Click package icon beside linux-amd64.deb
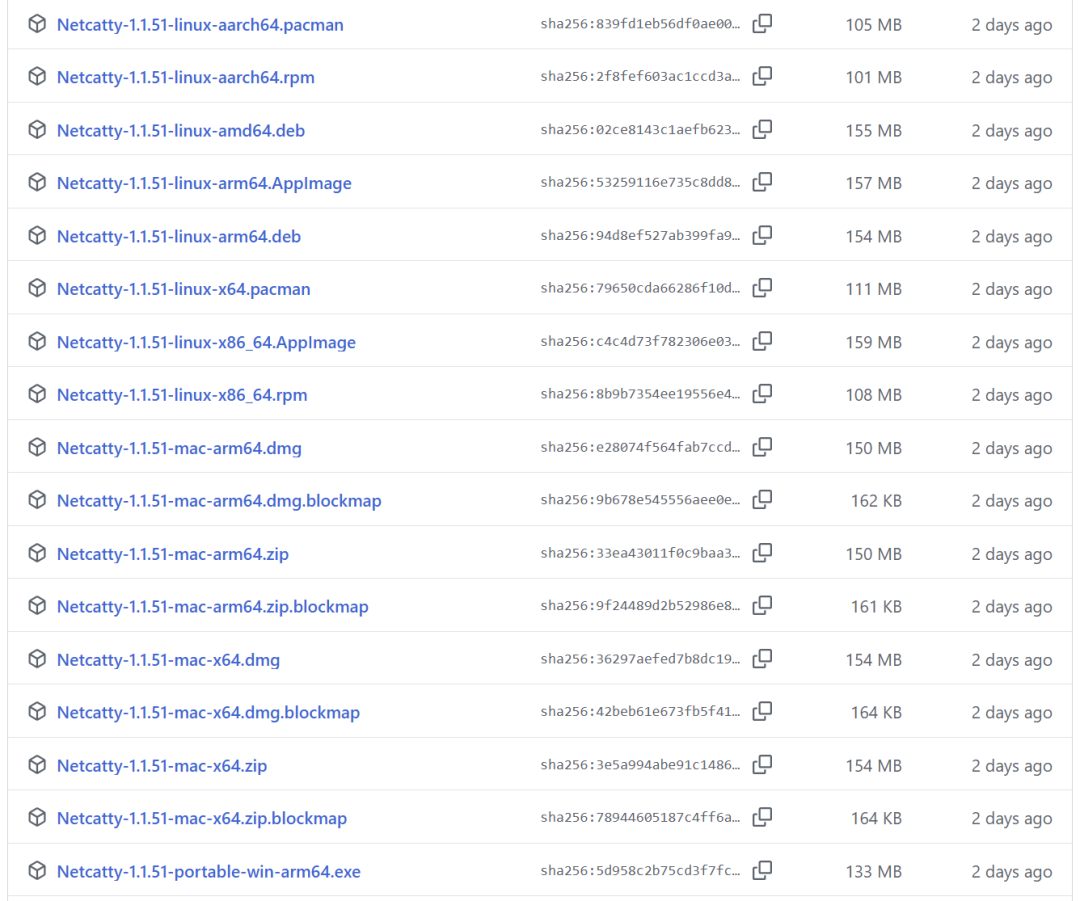The height and width of the screenshot is (901, 1080). tap(37, 130)
